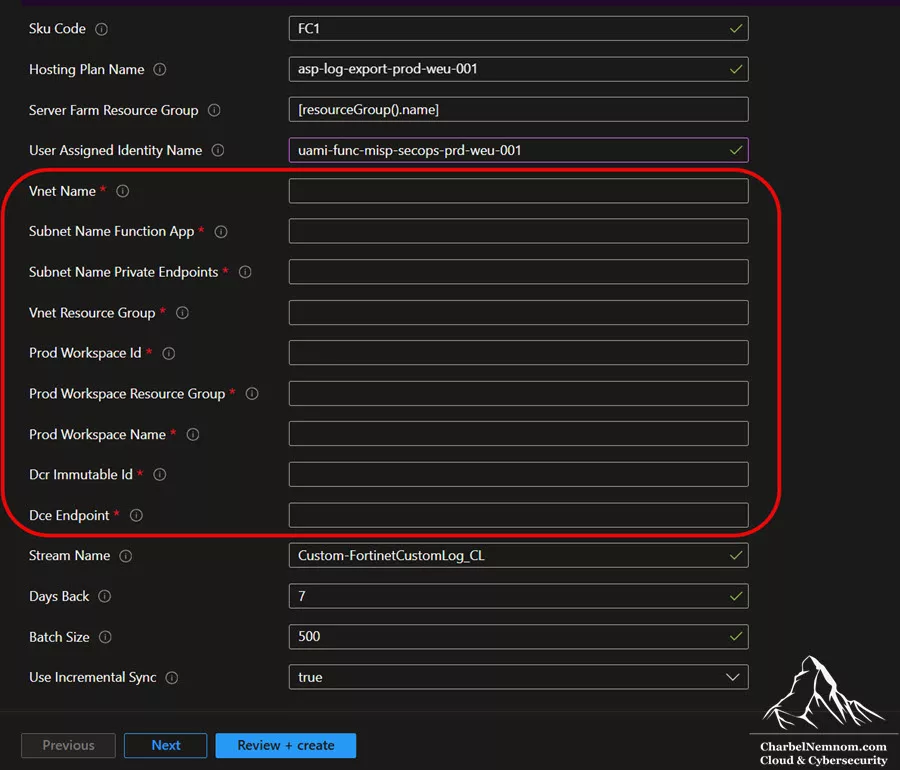The width and height of the screenshot is (900, 770).
Task: Click the Server Farm Resource Group field
Action: pos(518,110)
